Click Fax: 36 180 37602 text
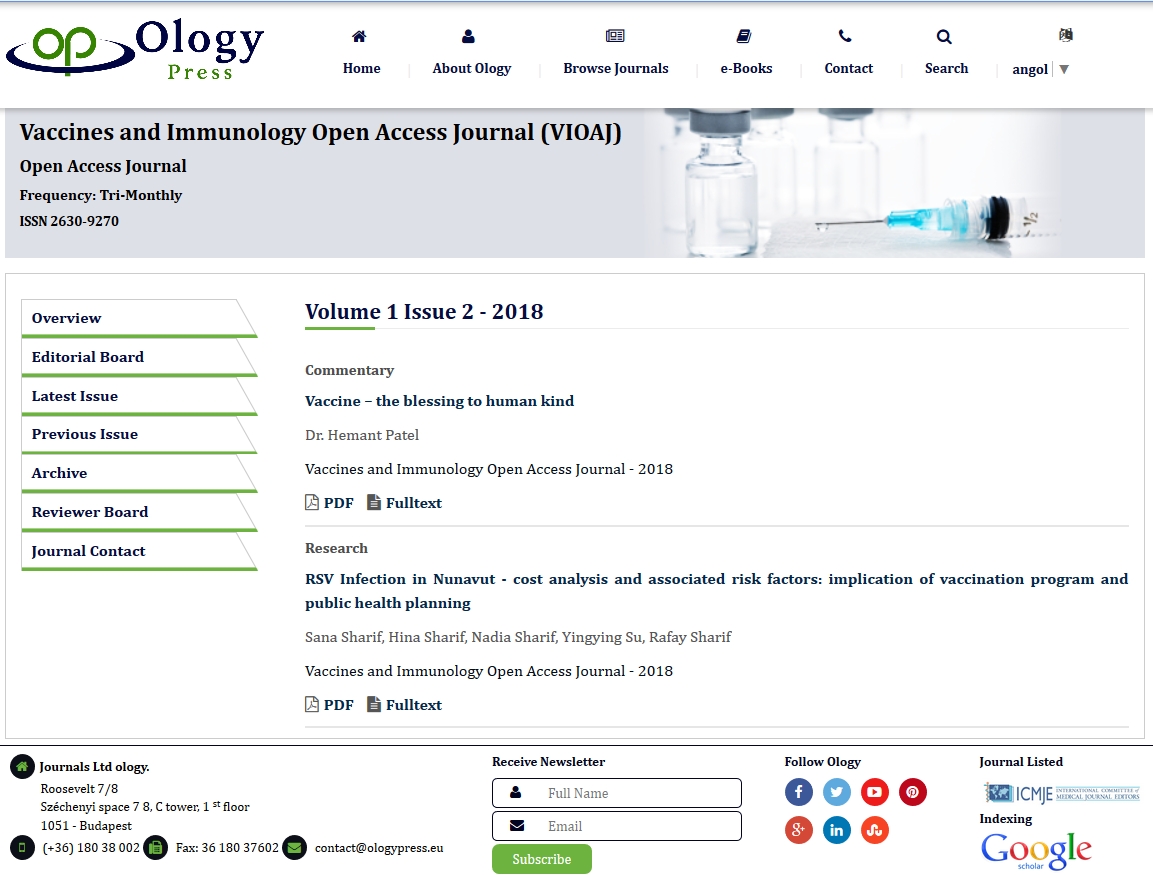 pyautogui.click(x=227, y=848)
